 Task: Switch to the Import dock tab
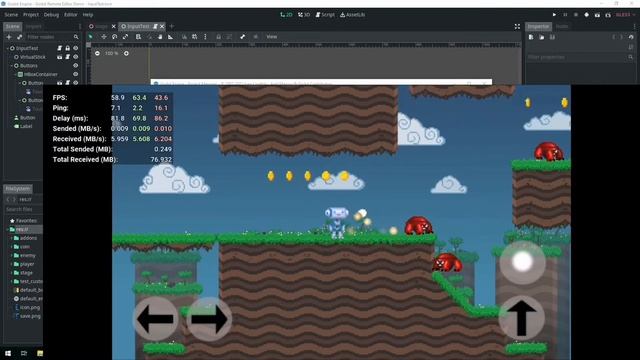pyautogui.click(x=33, y=27)
